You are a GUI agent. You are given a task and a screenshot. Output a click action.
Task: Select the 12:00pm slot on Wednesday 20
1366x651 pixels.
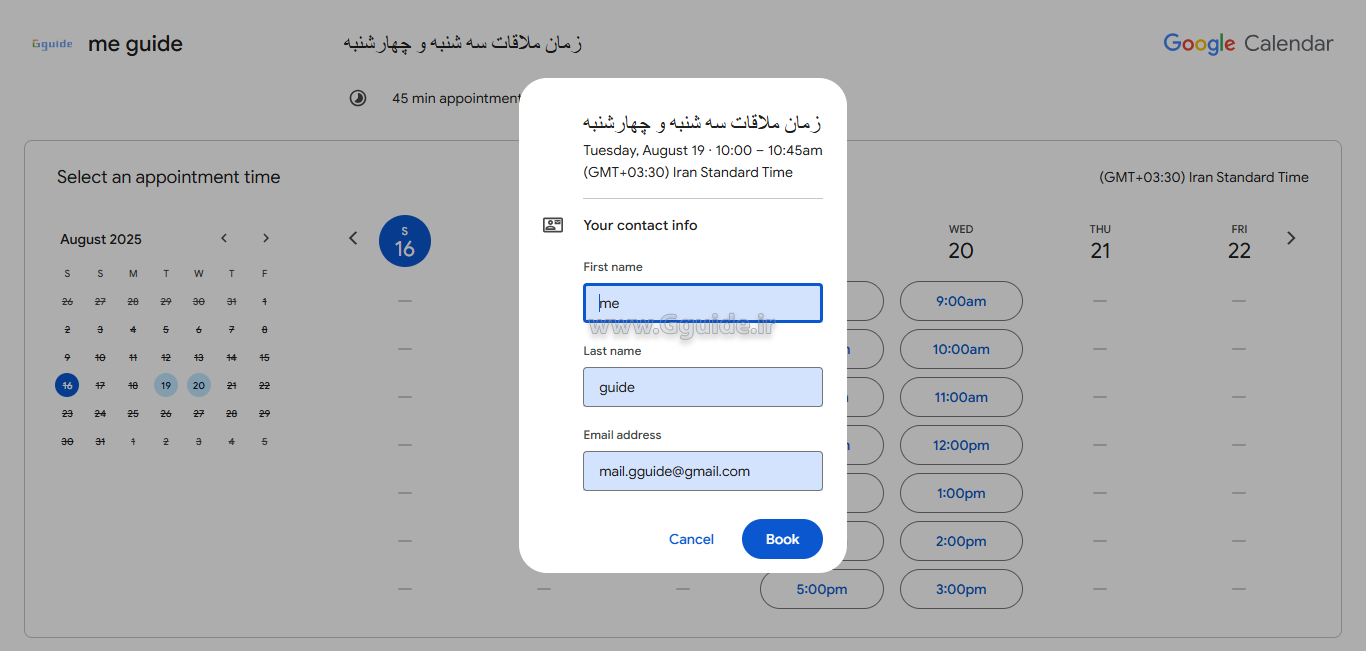pos(961,445)
